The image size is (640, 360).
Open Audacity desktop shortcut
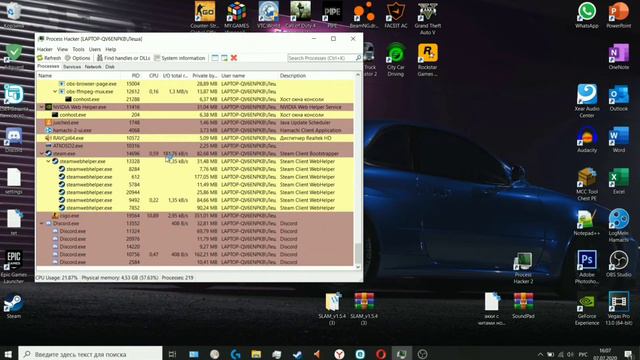(x=587, y=140)
